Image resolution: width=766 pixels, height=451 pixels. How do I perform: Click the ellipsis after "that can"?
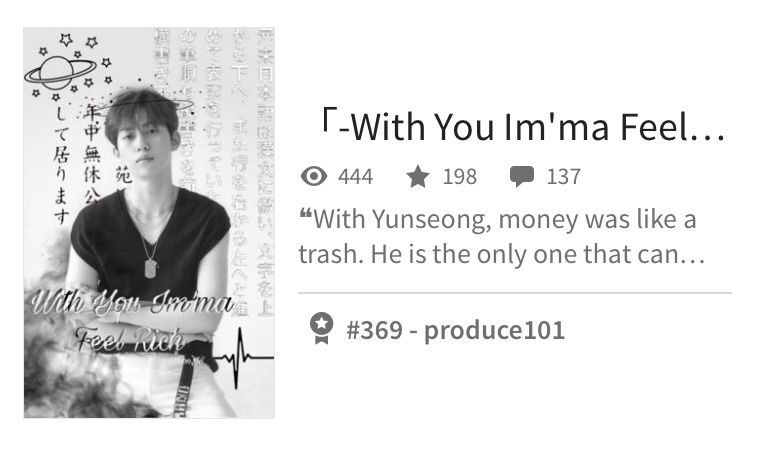690,261
